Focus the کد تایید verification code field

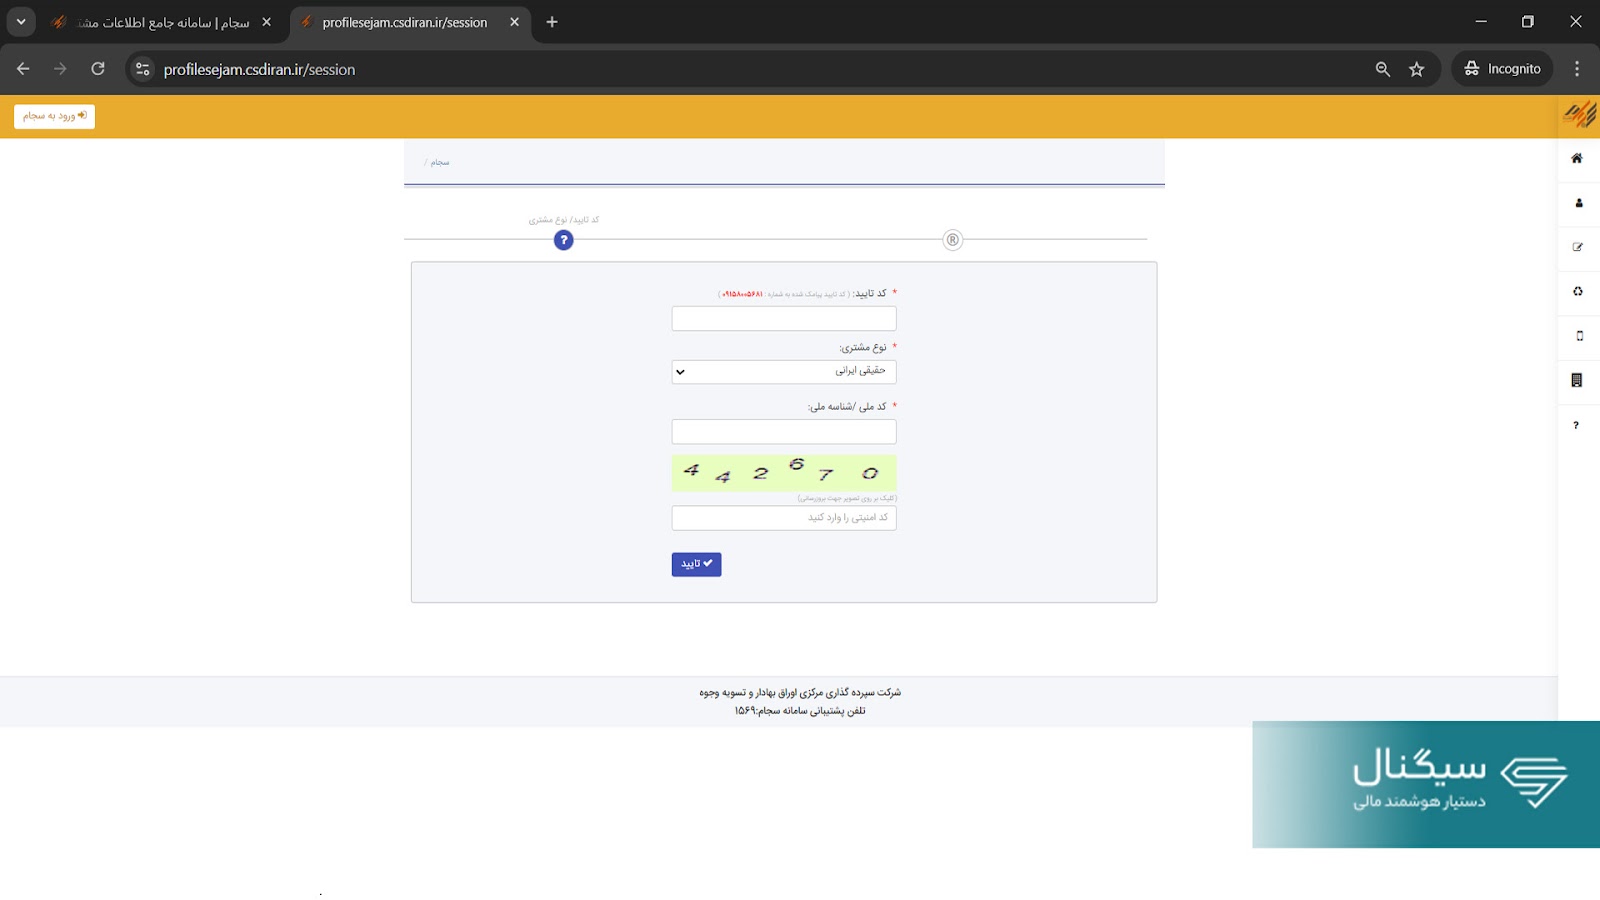tap(784, 318)
